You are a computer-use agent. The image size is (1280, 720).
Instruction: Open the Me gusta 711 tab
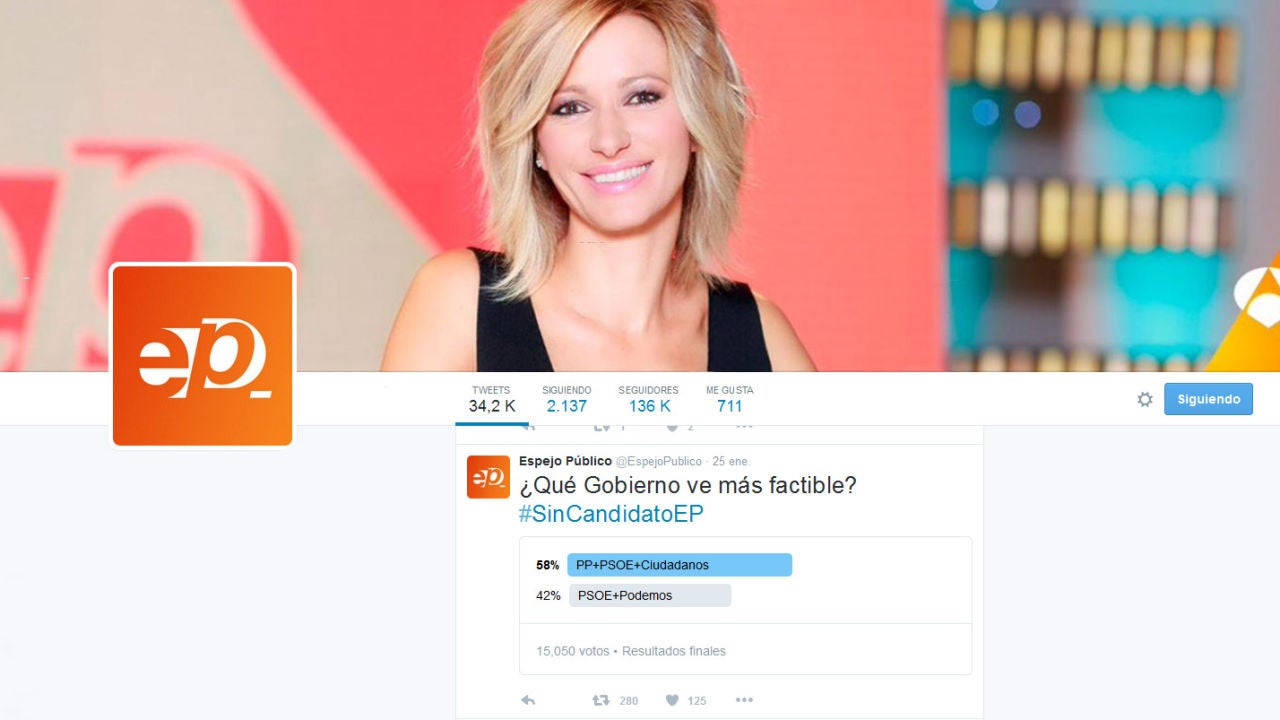pyautogui.click(x=729, y=399)
